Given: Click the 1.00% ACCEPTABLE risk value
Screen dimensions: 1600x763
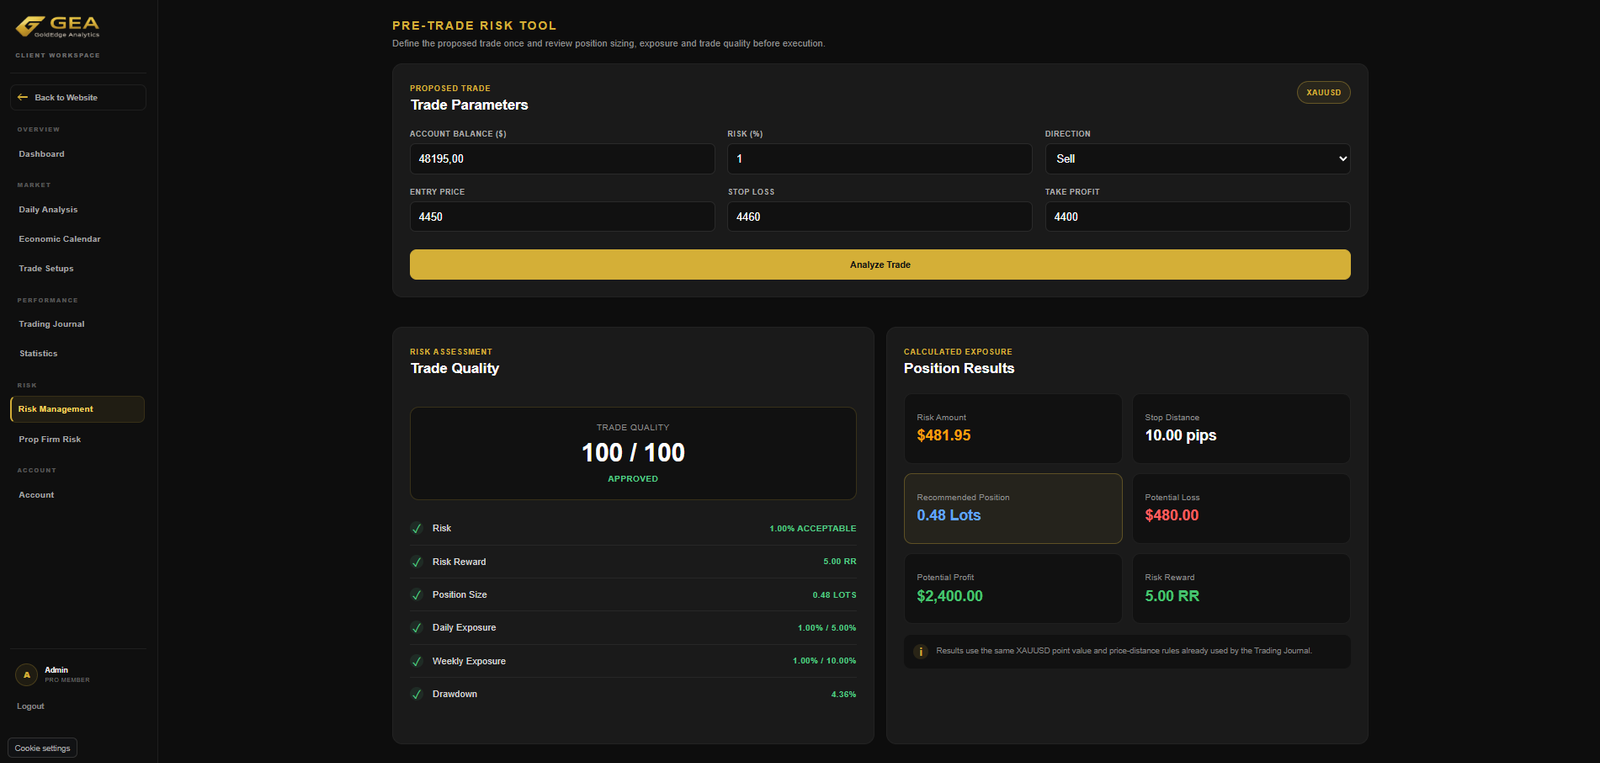Looking at the screenshot, I should point(813,528).
